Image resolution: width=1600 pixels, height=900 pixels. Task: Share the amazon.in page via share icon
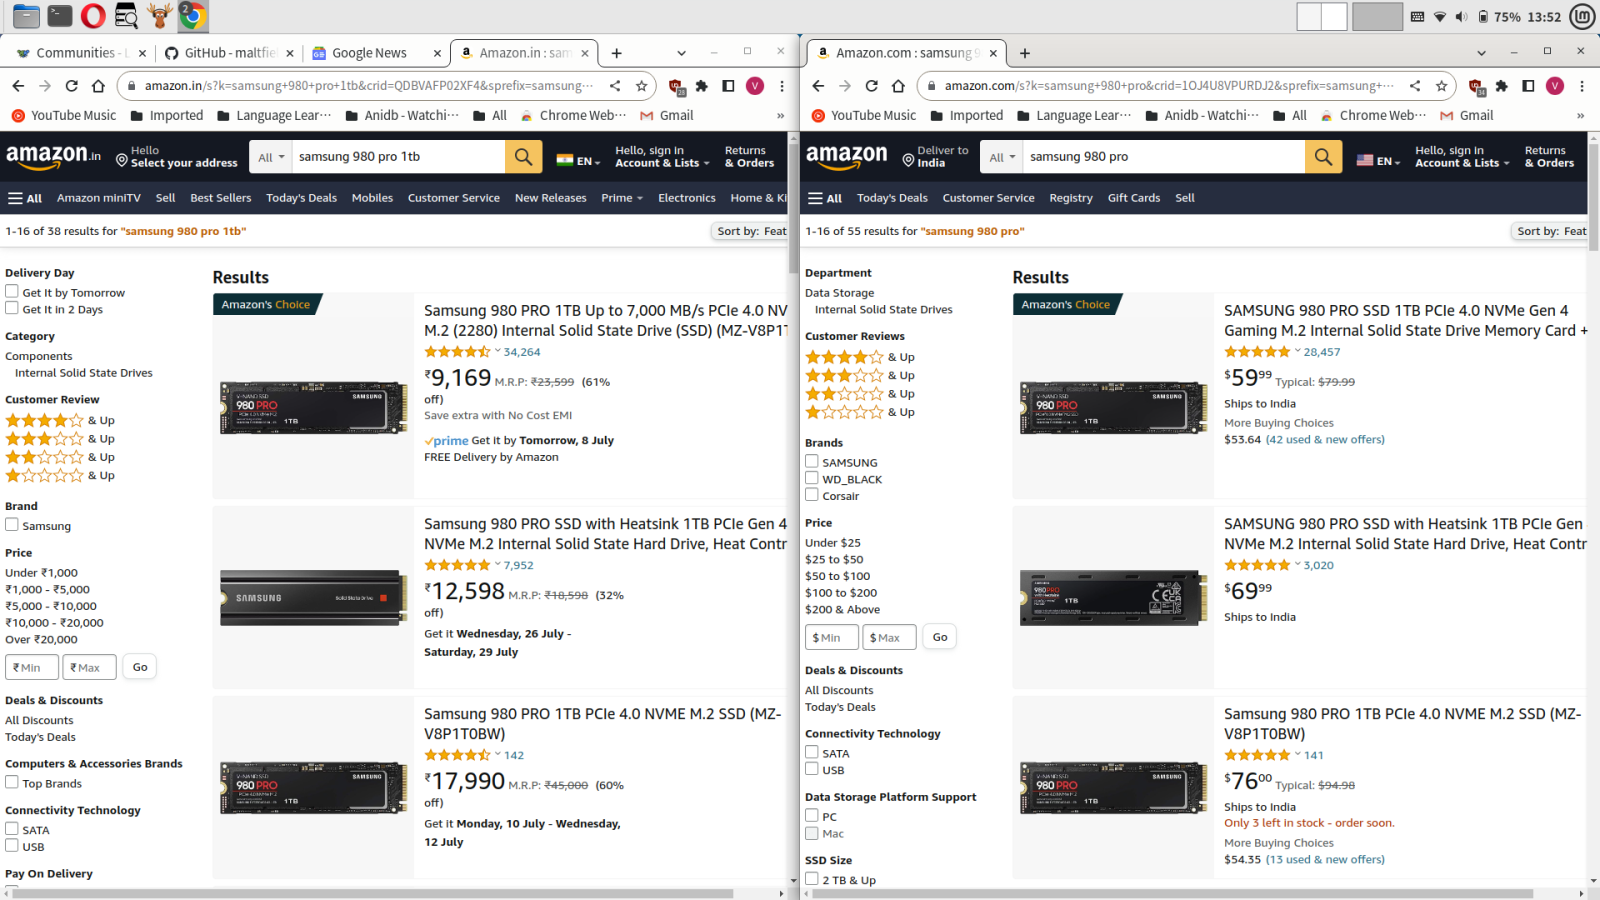pyautogui.click(x=615, y=86)
